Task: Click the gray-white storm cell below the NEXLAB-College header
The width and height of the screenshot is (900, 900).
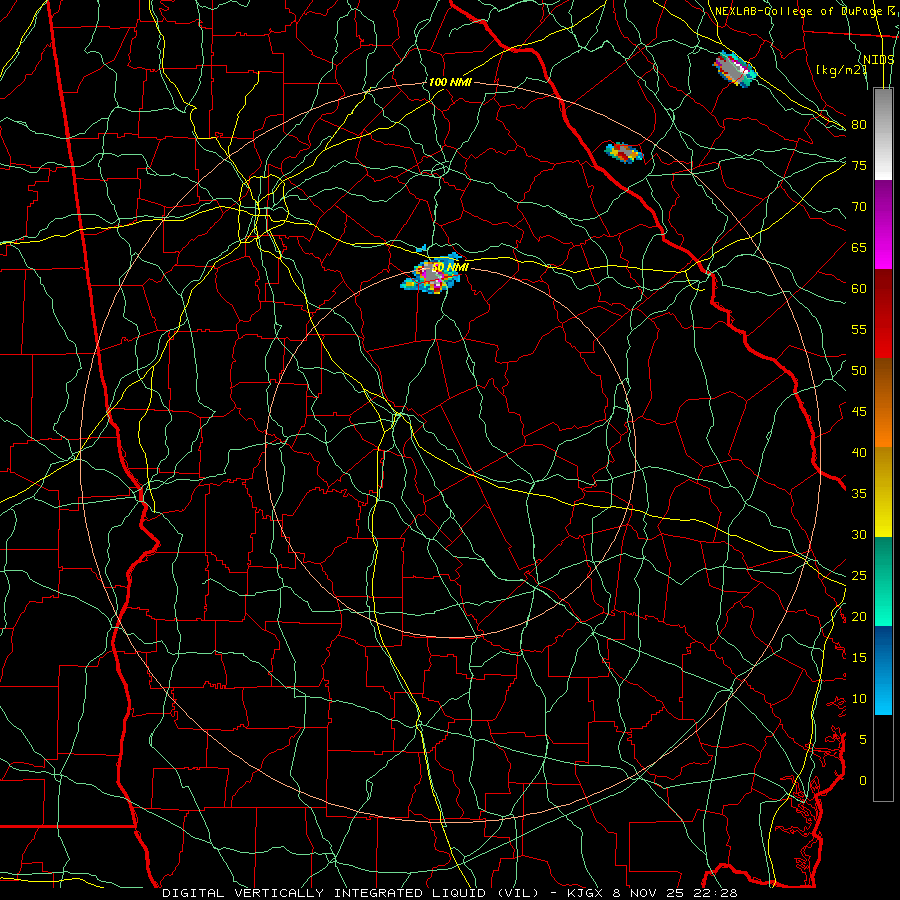Action: [x=734, y=68]
